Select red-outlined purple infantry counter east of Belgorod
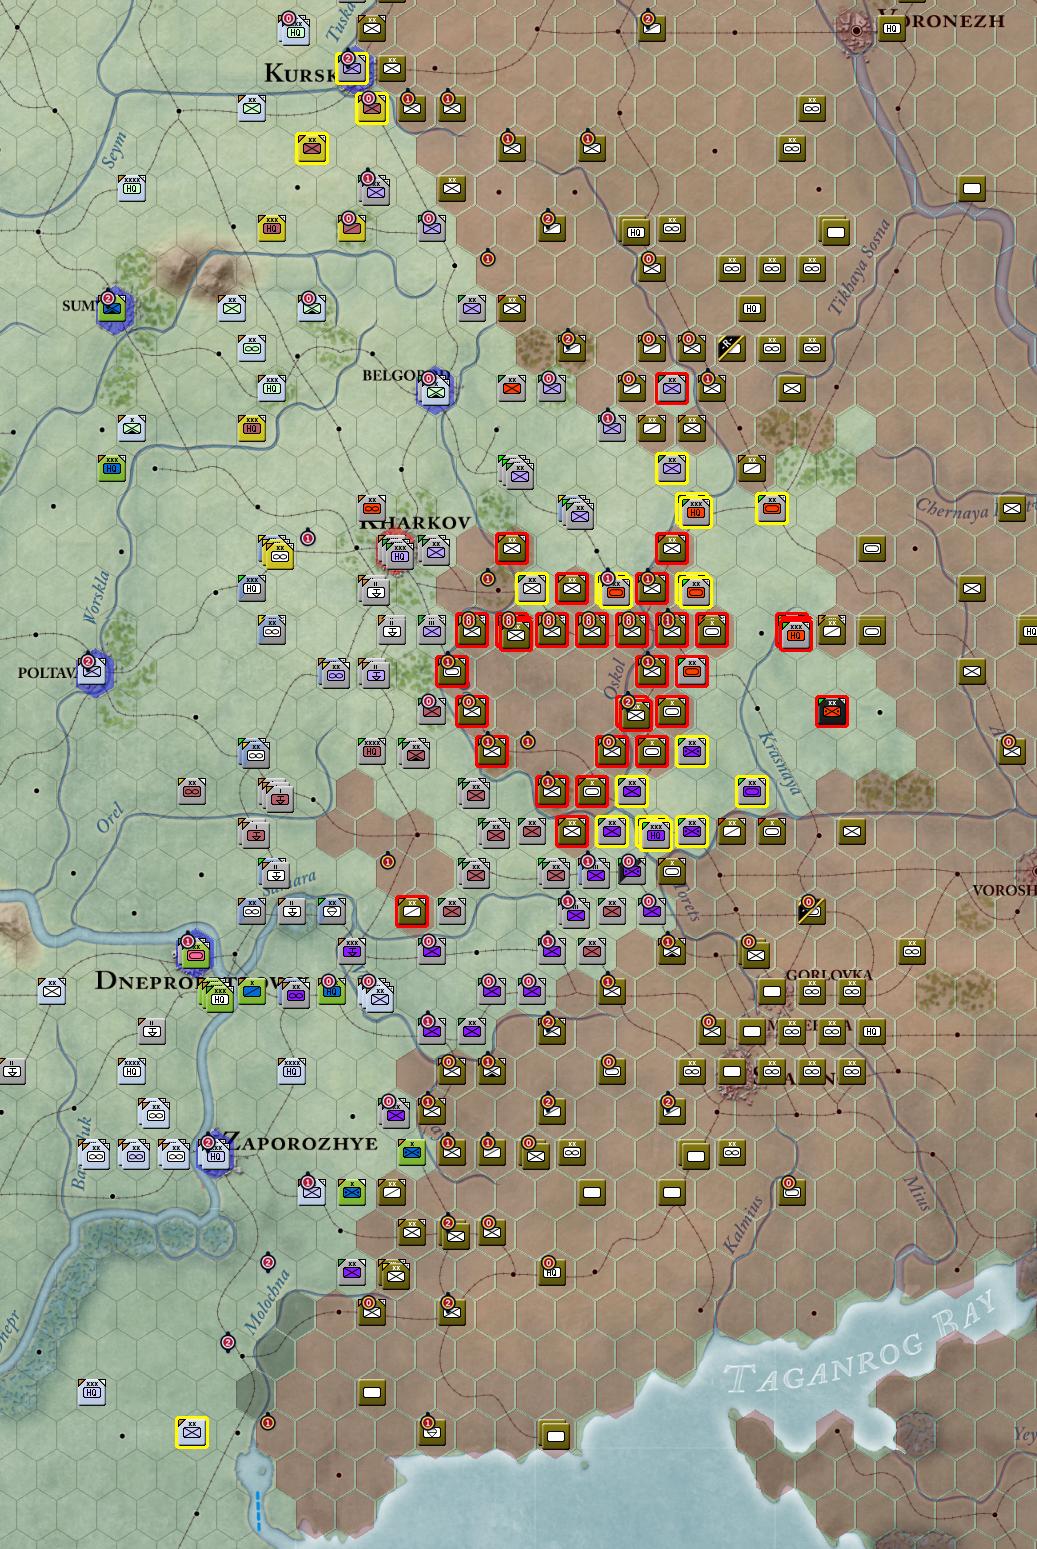1037x1549 pixels. tap(672, 389)
